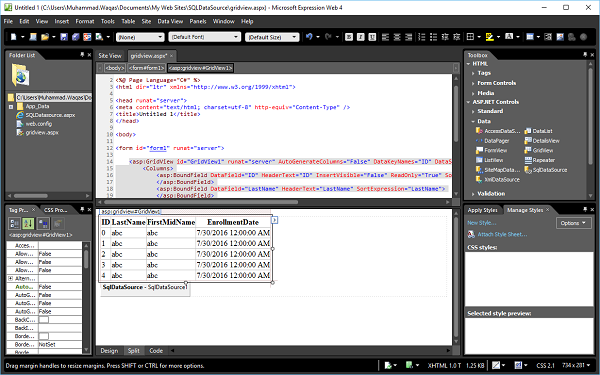This screenshot has height=375, width=600.
Task: Click the Highlight color icon
Action: click(489, 37)
